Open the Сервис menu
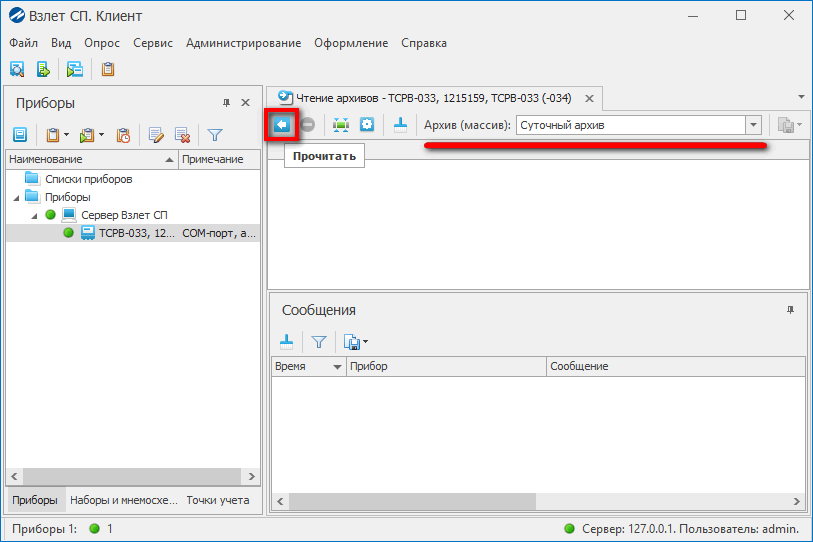The image size is (813, 542). point(153,43)
